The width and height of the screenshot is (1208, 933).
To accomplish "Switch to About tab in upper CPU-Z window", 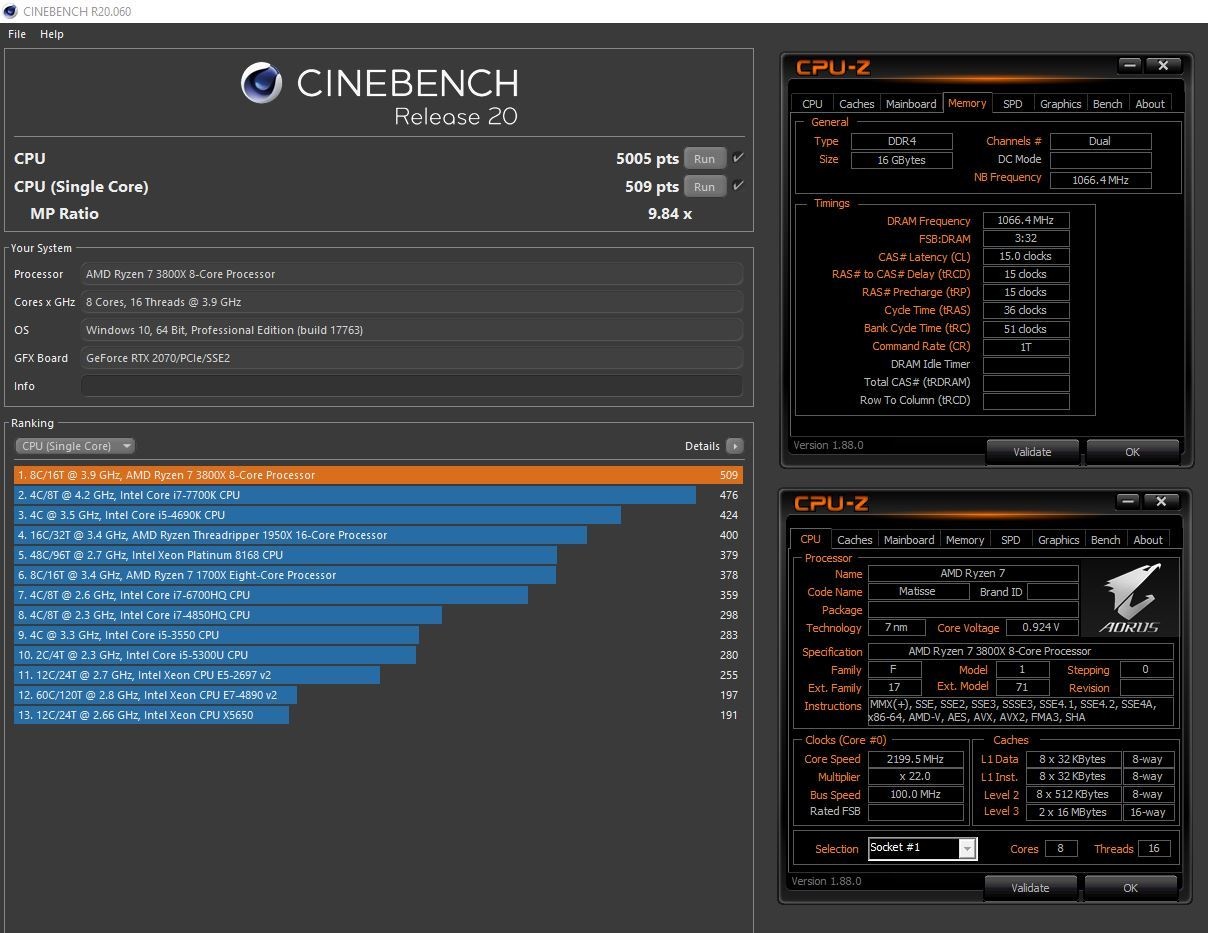I will click(x=1150, y=104).
